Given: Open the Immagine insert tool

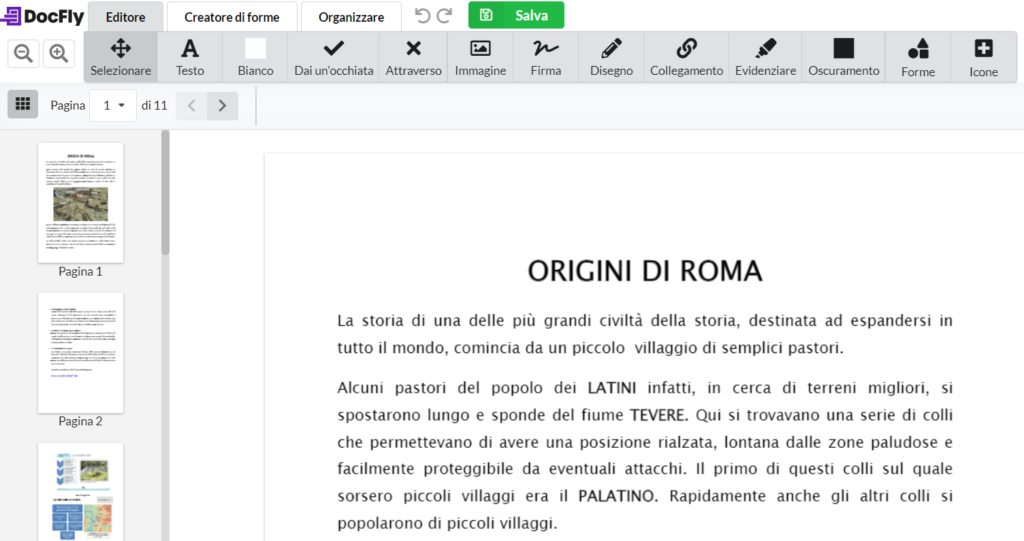Looking at the screenshot, I should tap(480, 57).
